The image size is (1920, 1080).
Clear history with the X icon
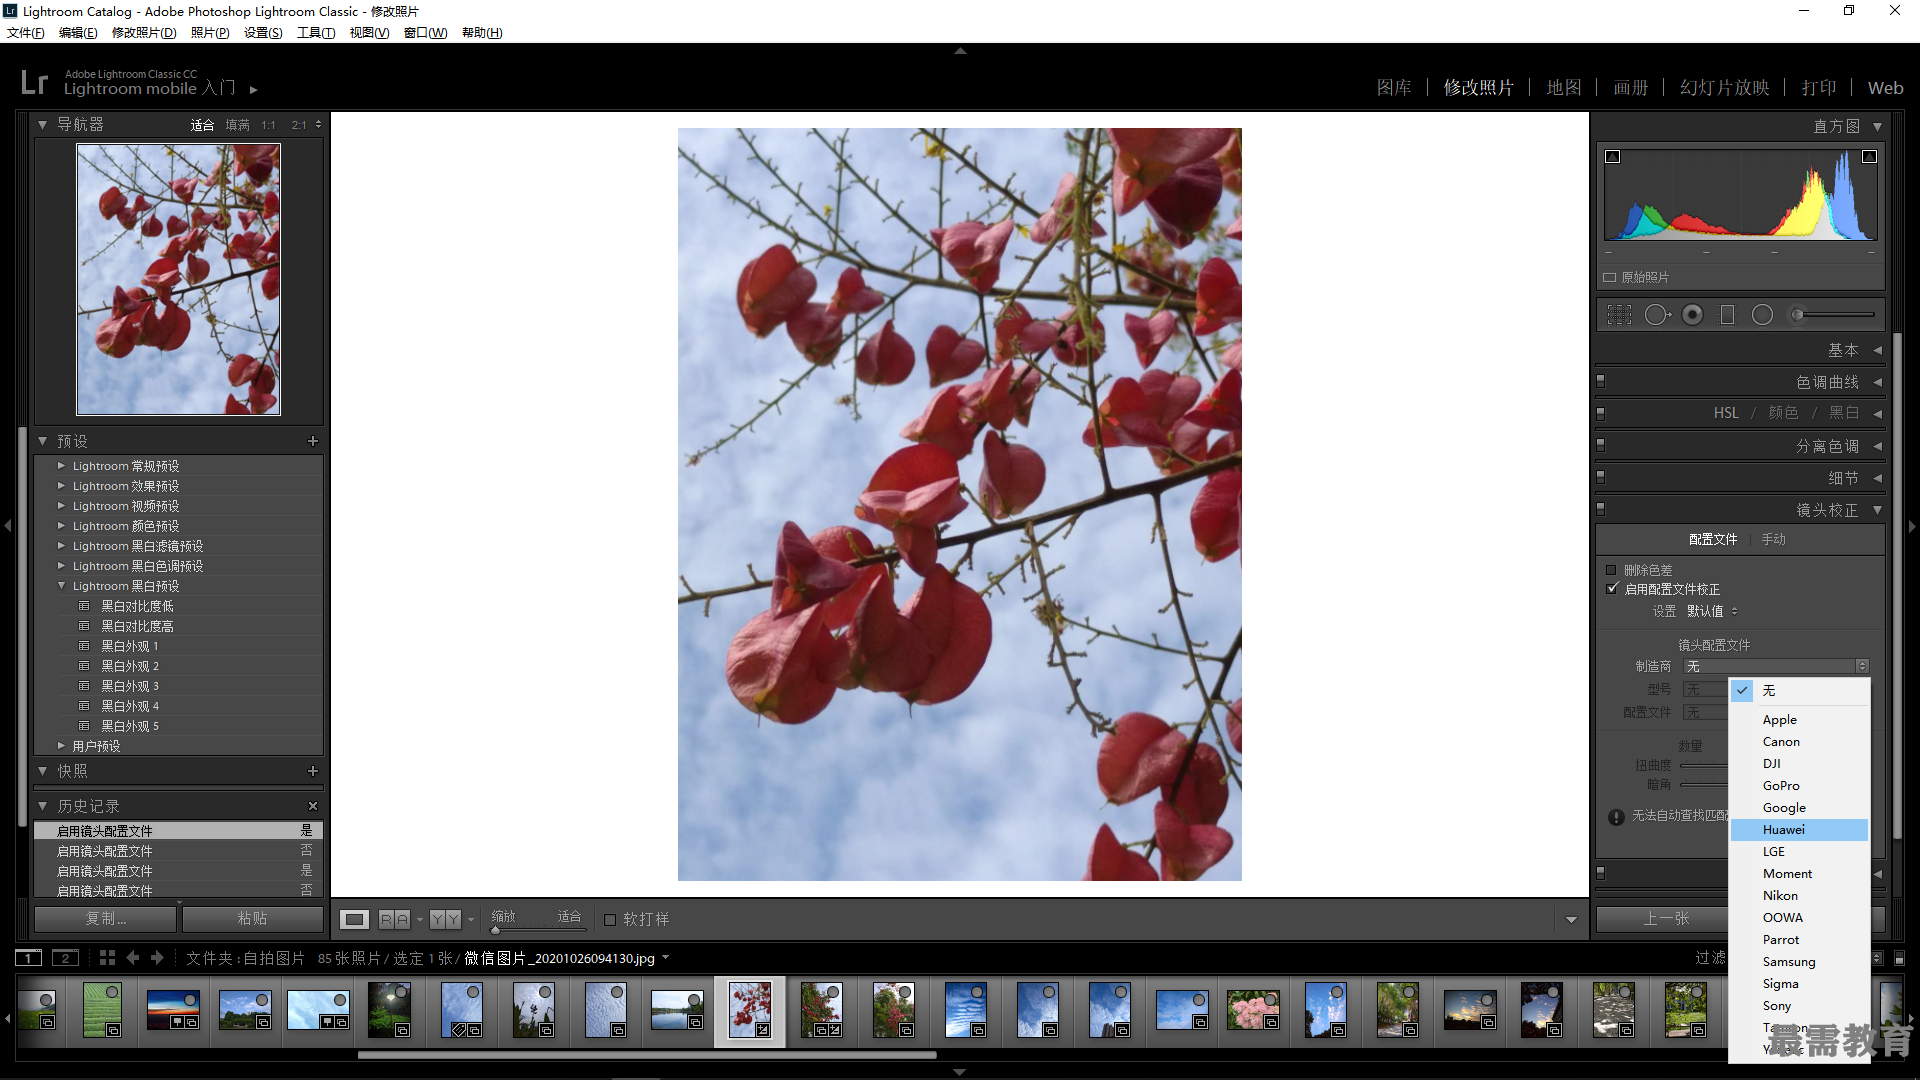[x=313, y=806]
